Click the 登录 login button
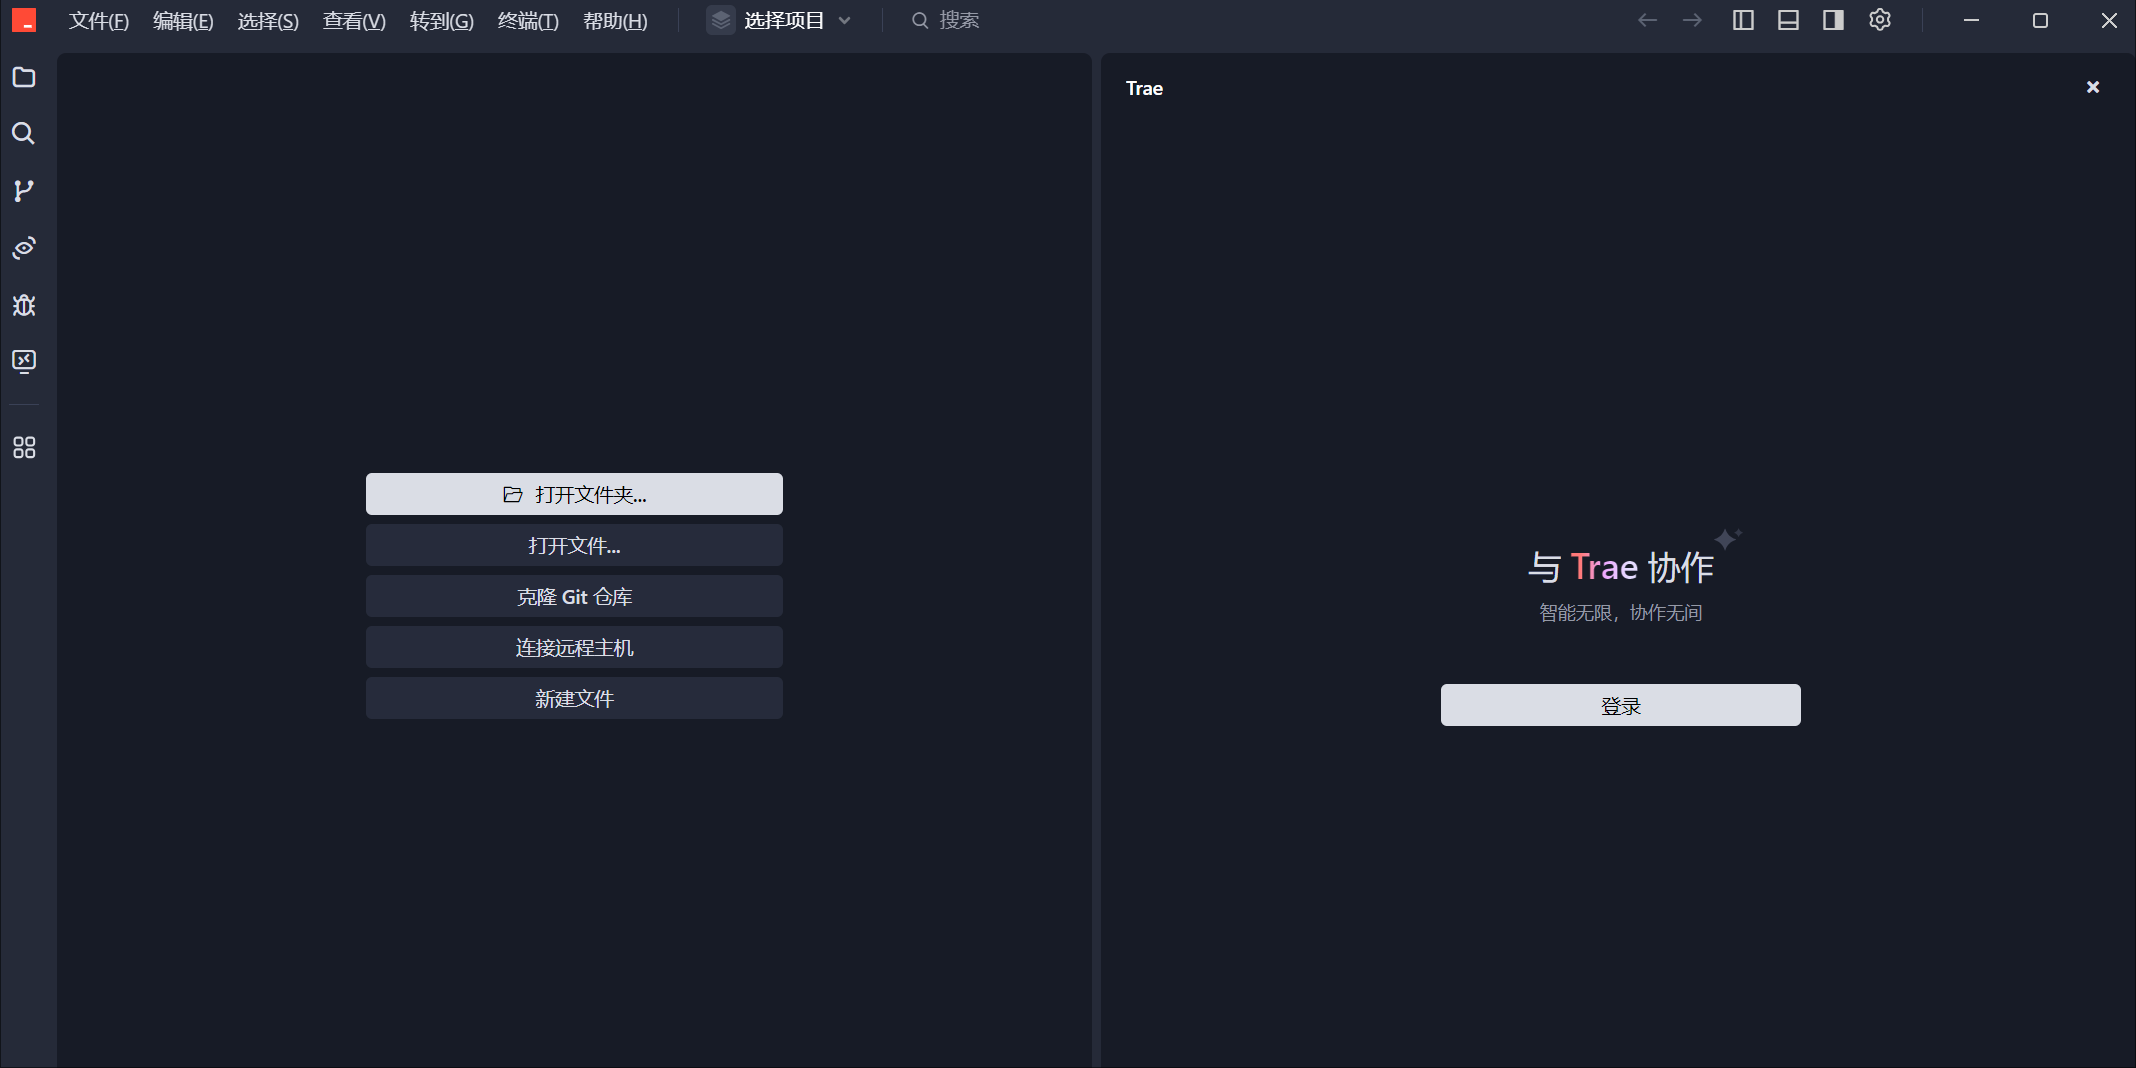Viewport: 2136px width, 1068px height. pos(1620,705)
